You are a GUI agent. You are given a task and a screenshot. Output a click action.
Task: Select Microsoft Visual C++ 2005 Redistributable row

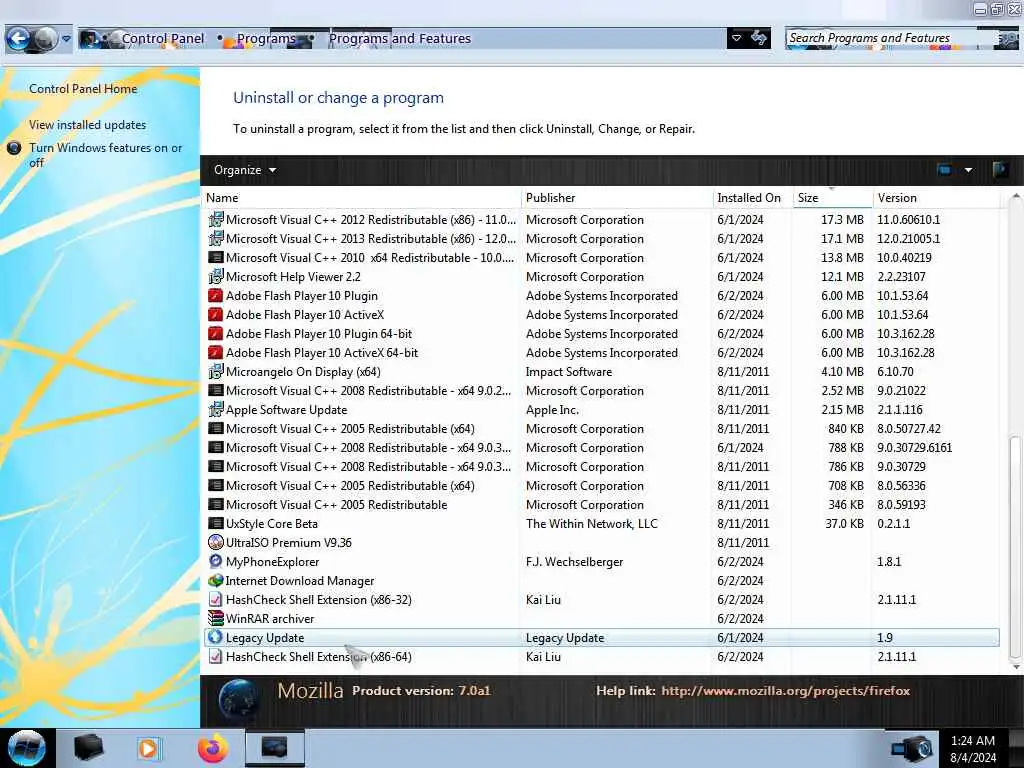pos(602,504)
